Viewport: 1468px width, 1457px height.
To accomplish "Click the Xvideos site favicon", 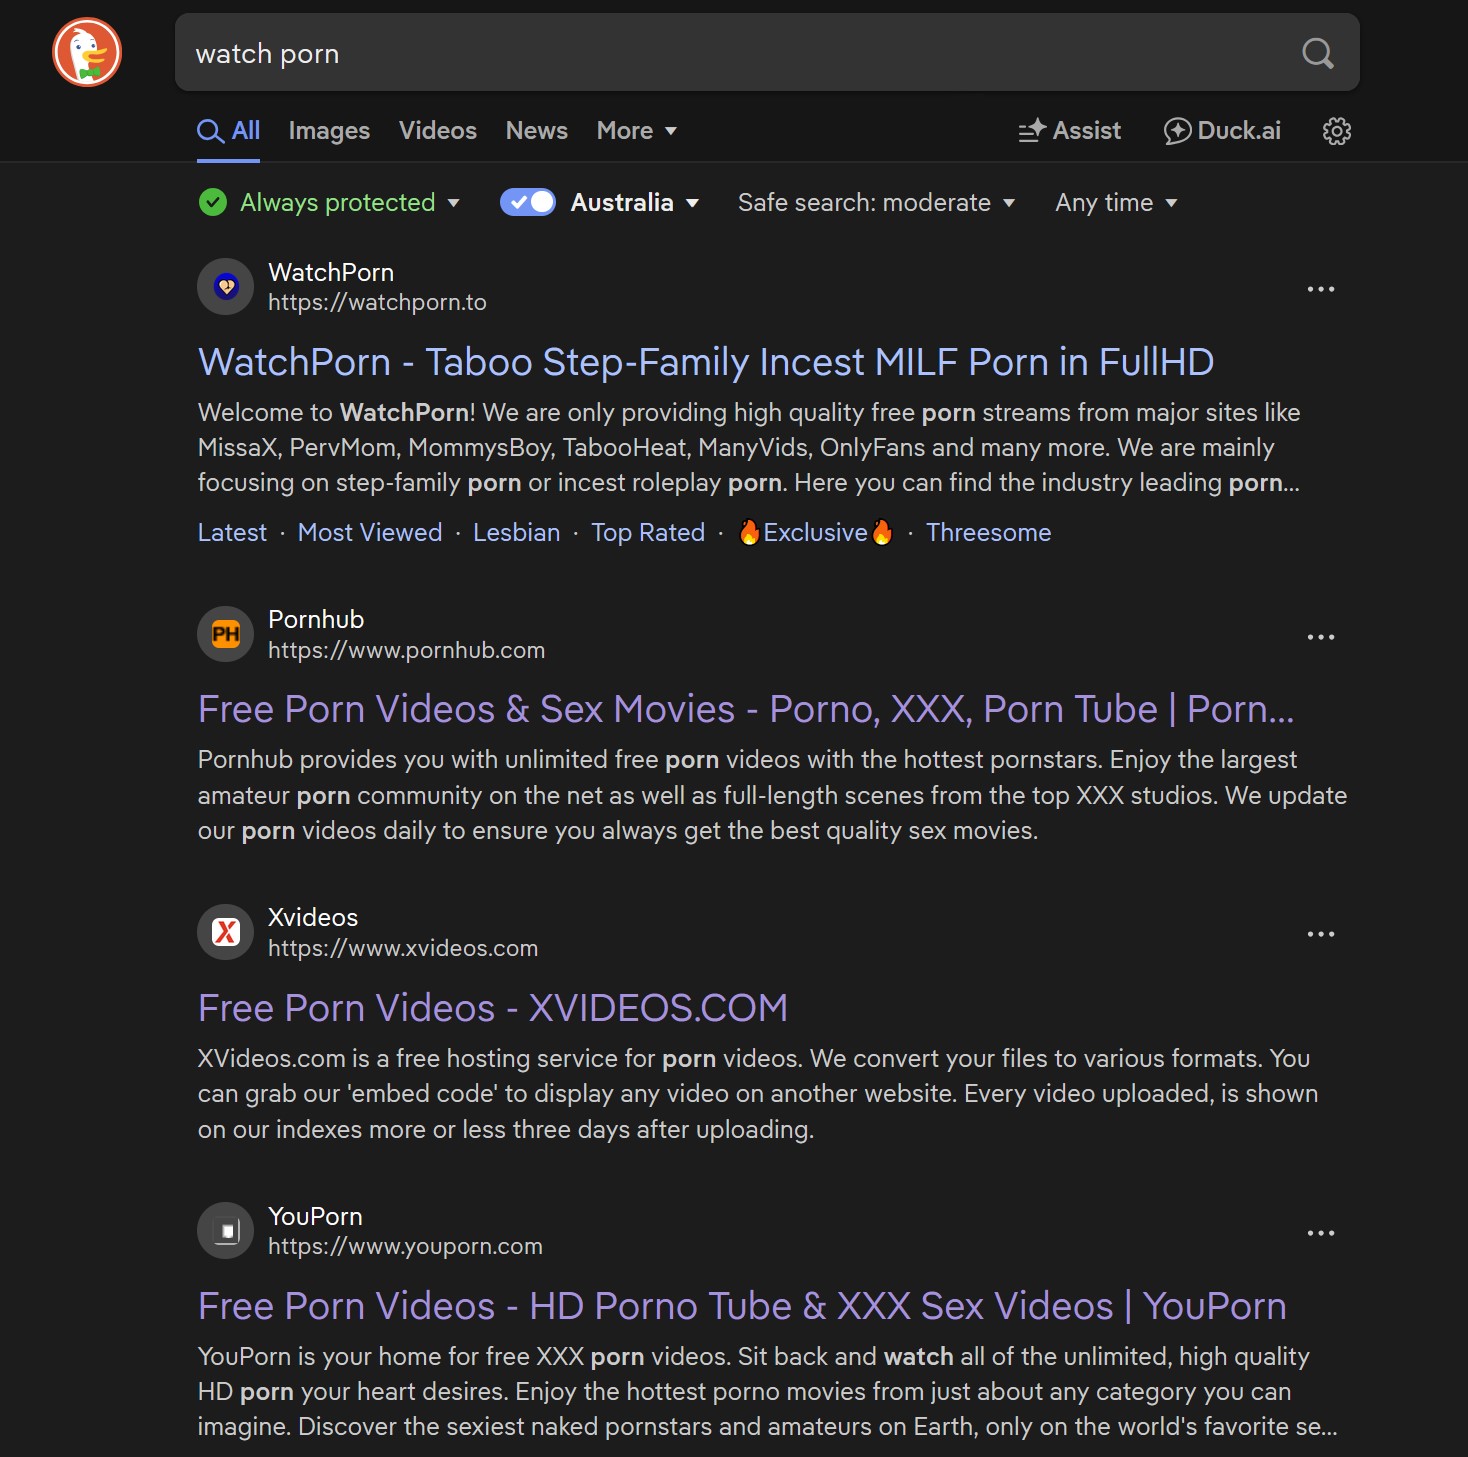I will coord(226,932).
